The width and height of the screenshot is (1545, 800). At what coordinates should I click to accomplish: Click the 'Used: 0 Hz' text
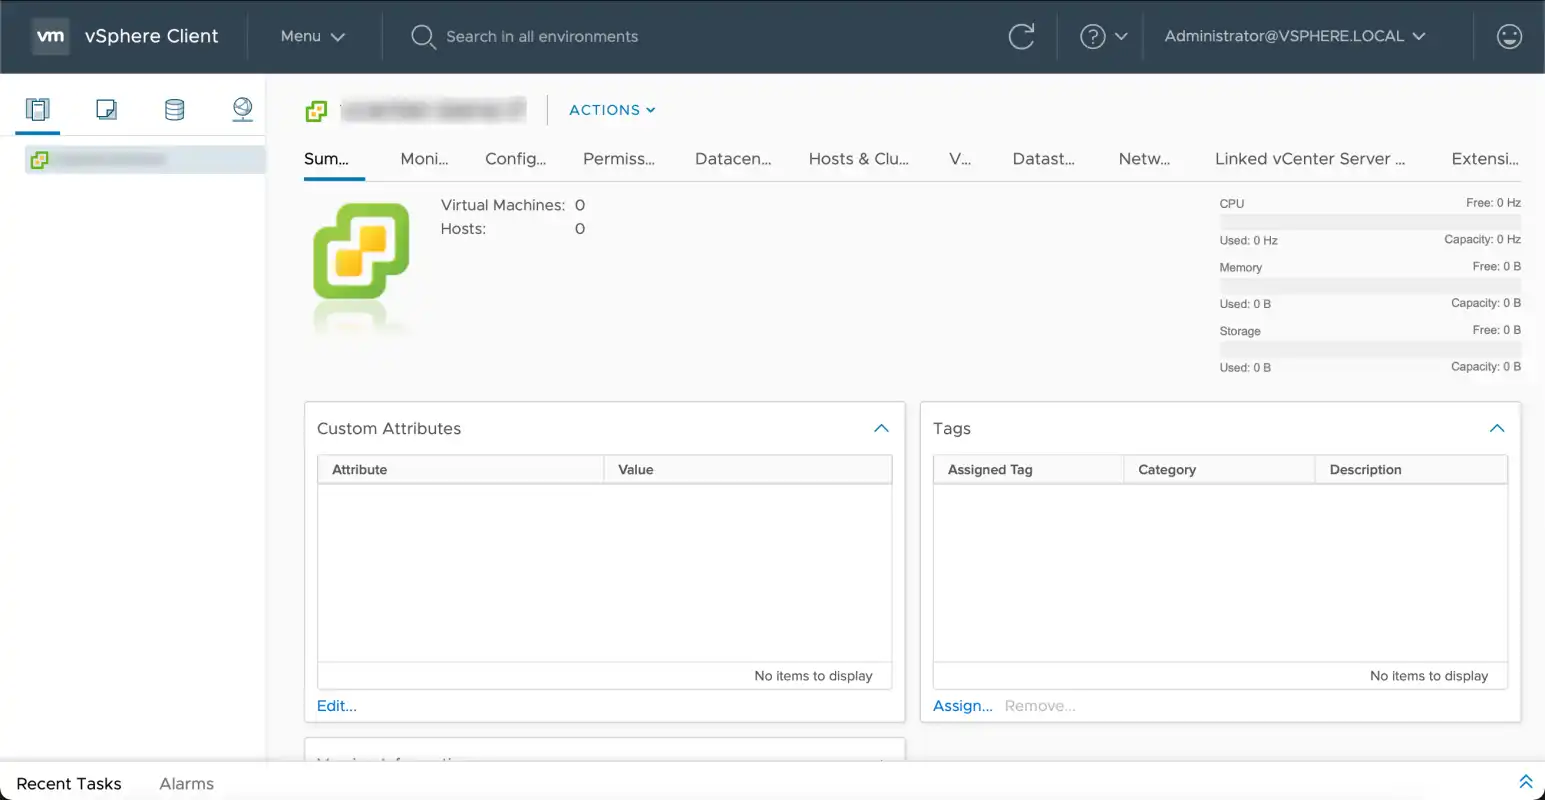[x=1248, y=241]
